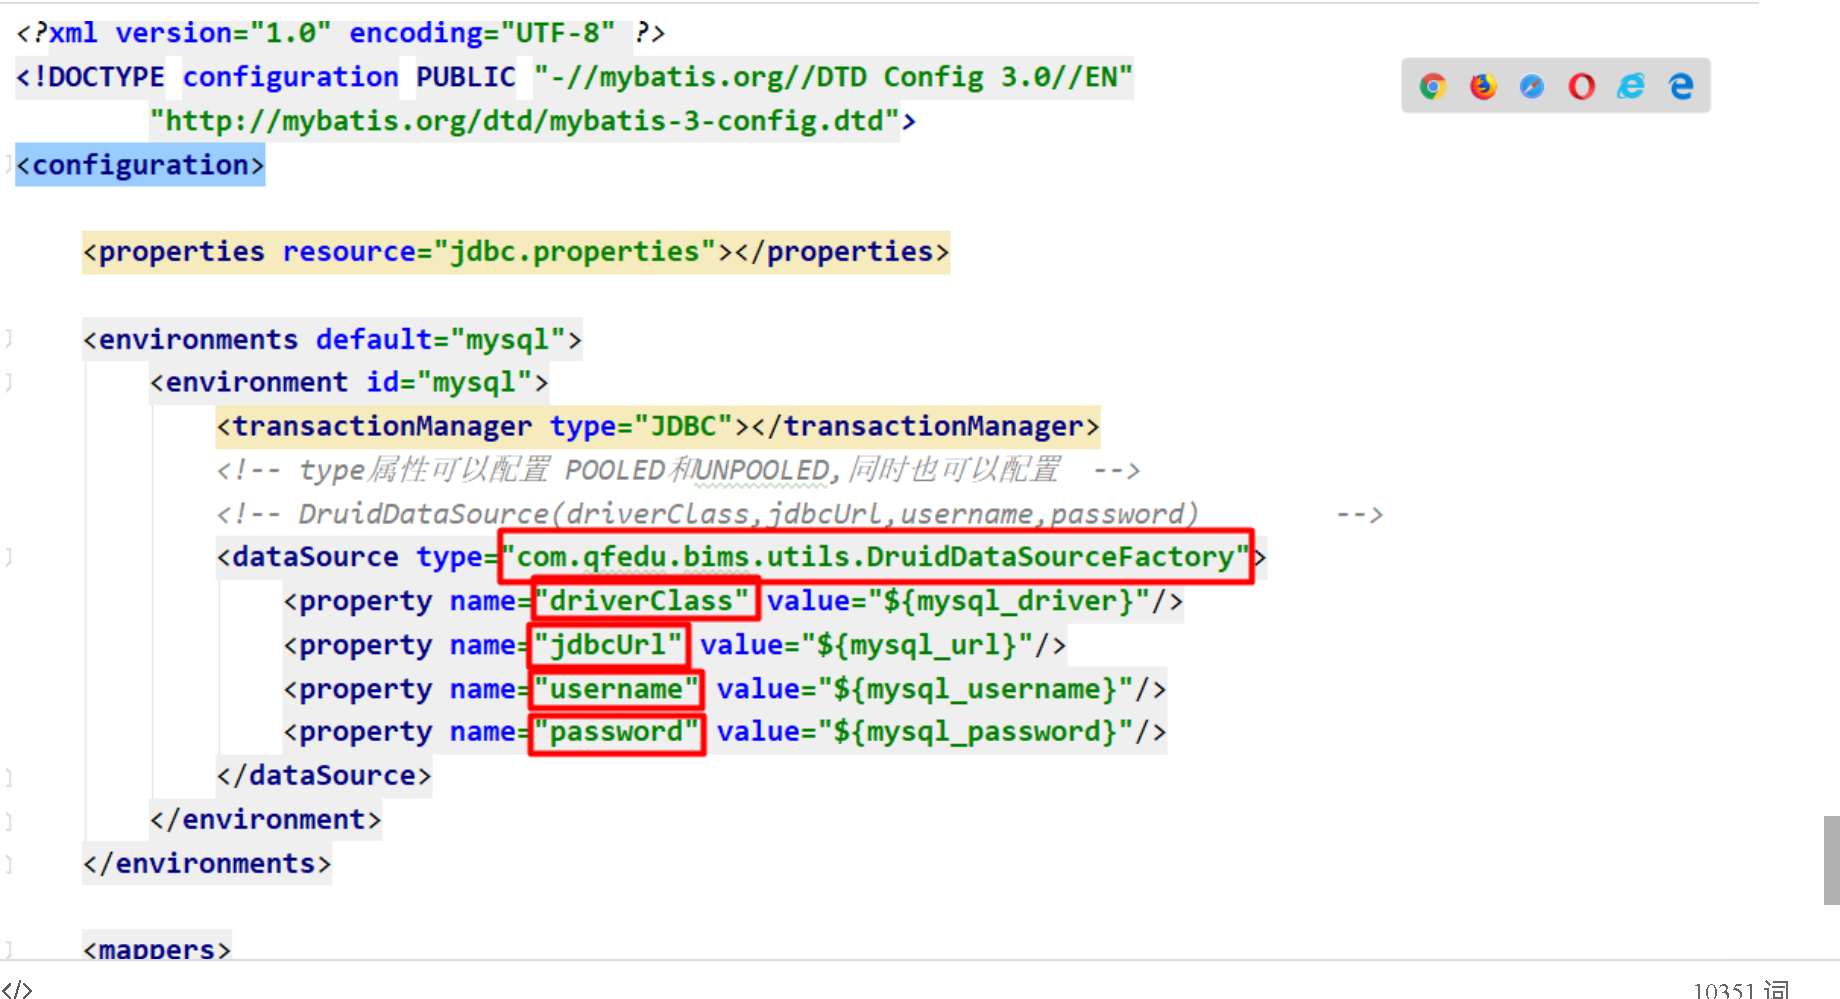
Task: Click the word count '10351 词' in status bar
Action: tap(1741, 989)
